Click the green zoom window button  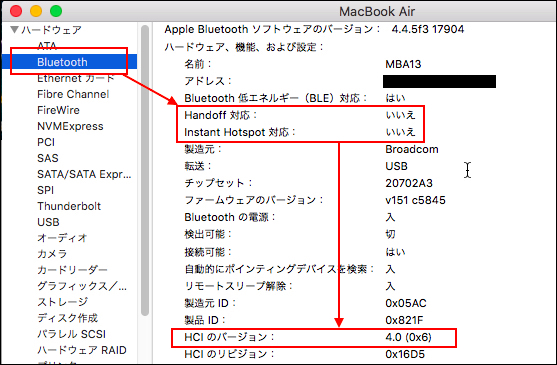coord(56,11)
